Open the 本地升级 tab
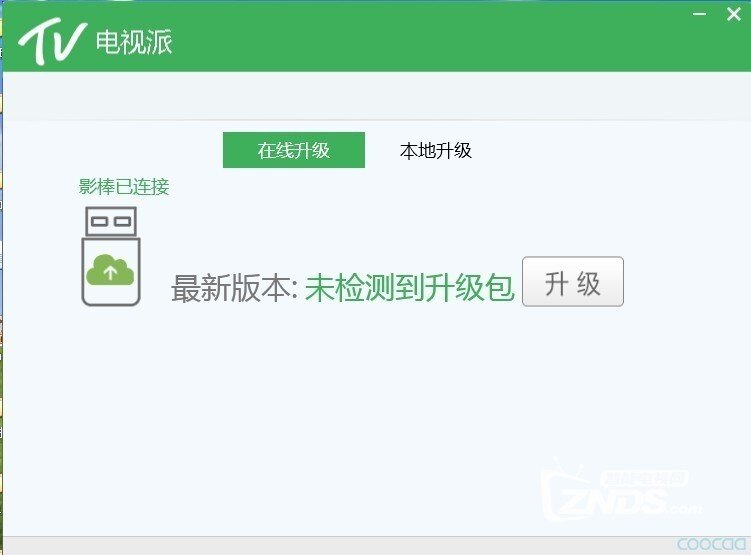 click(435, 151)
